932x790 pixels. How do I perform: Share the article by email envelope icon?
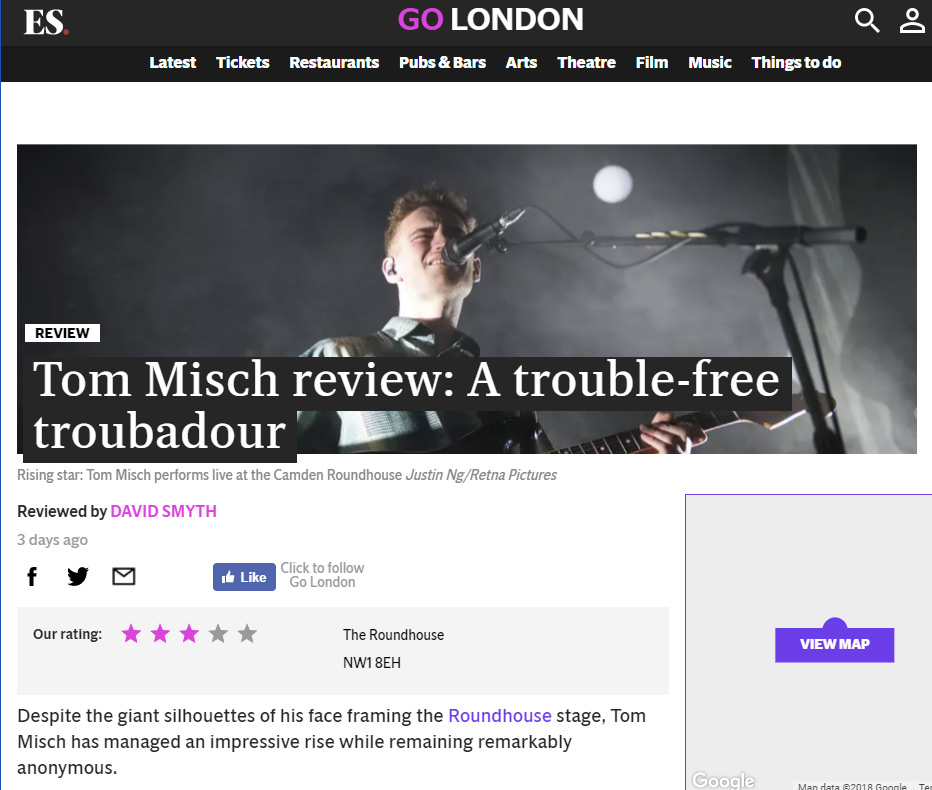(x=124, y=576)
